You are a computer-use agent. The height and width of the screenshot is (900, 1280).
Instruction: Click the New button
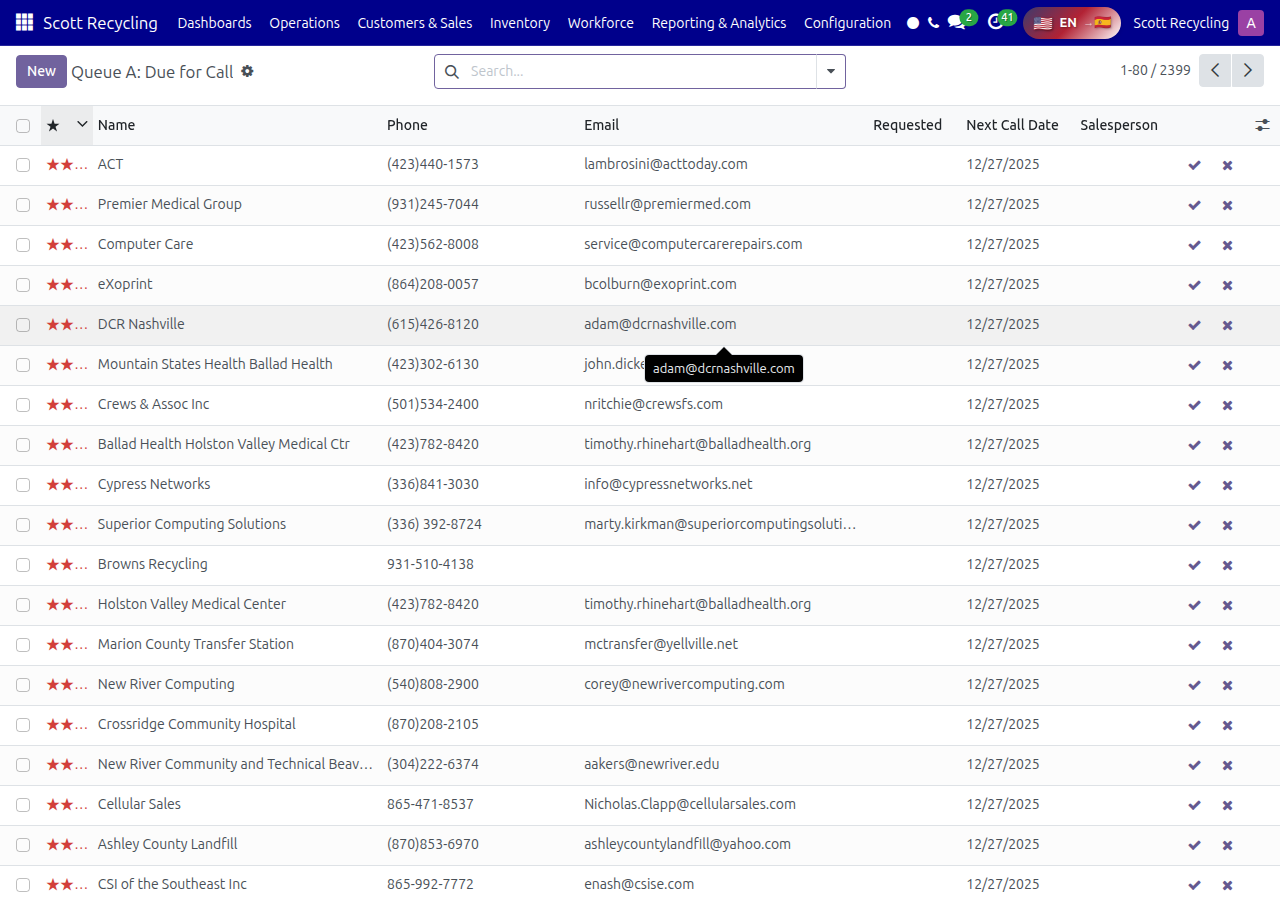41,71
